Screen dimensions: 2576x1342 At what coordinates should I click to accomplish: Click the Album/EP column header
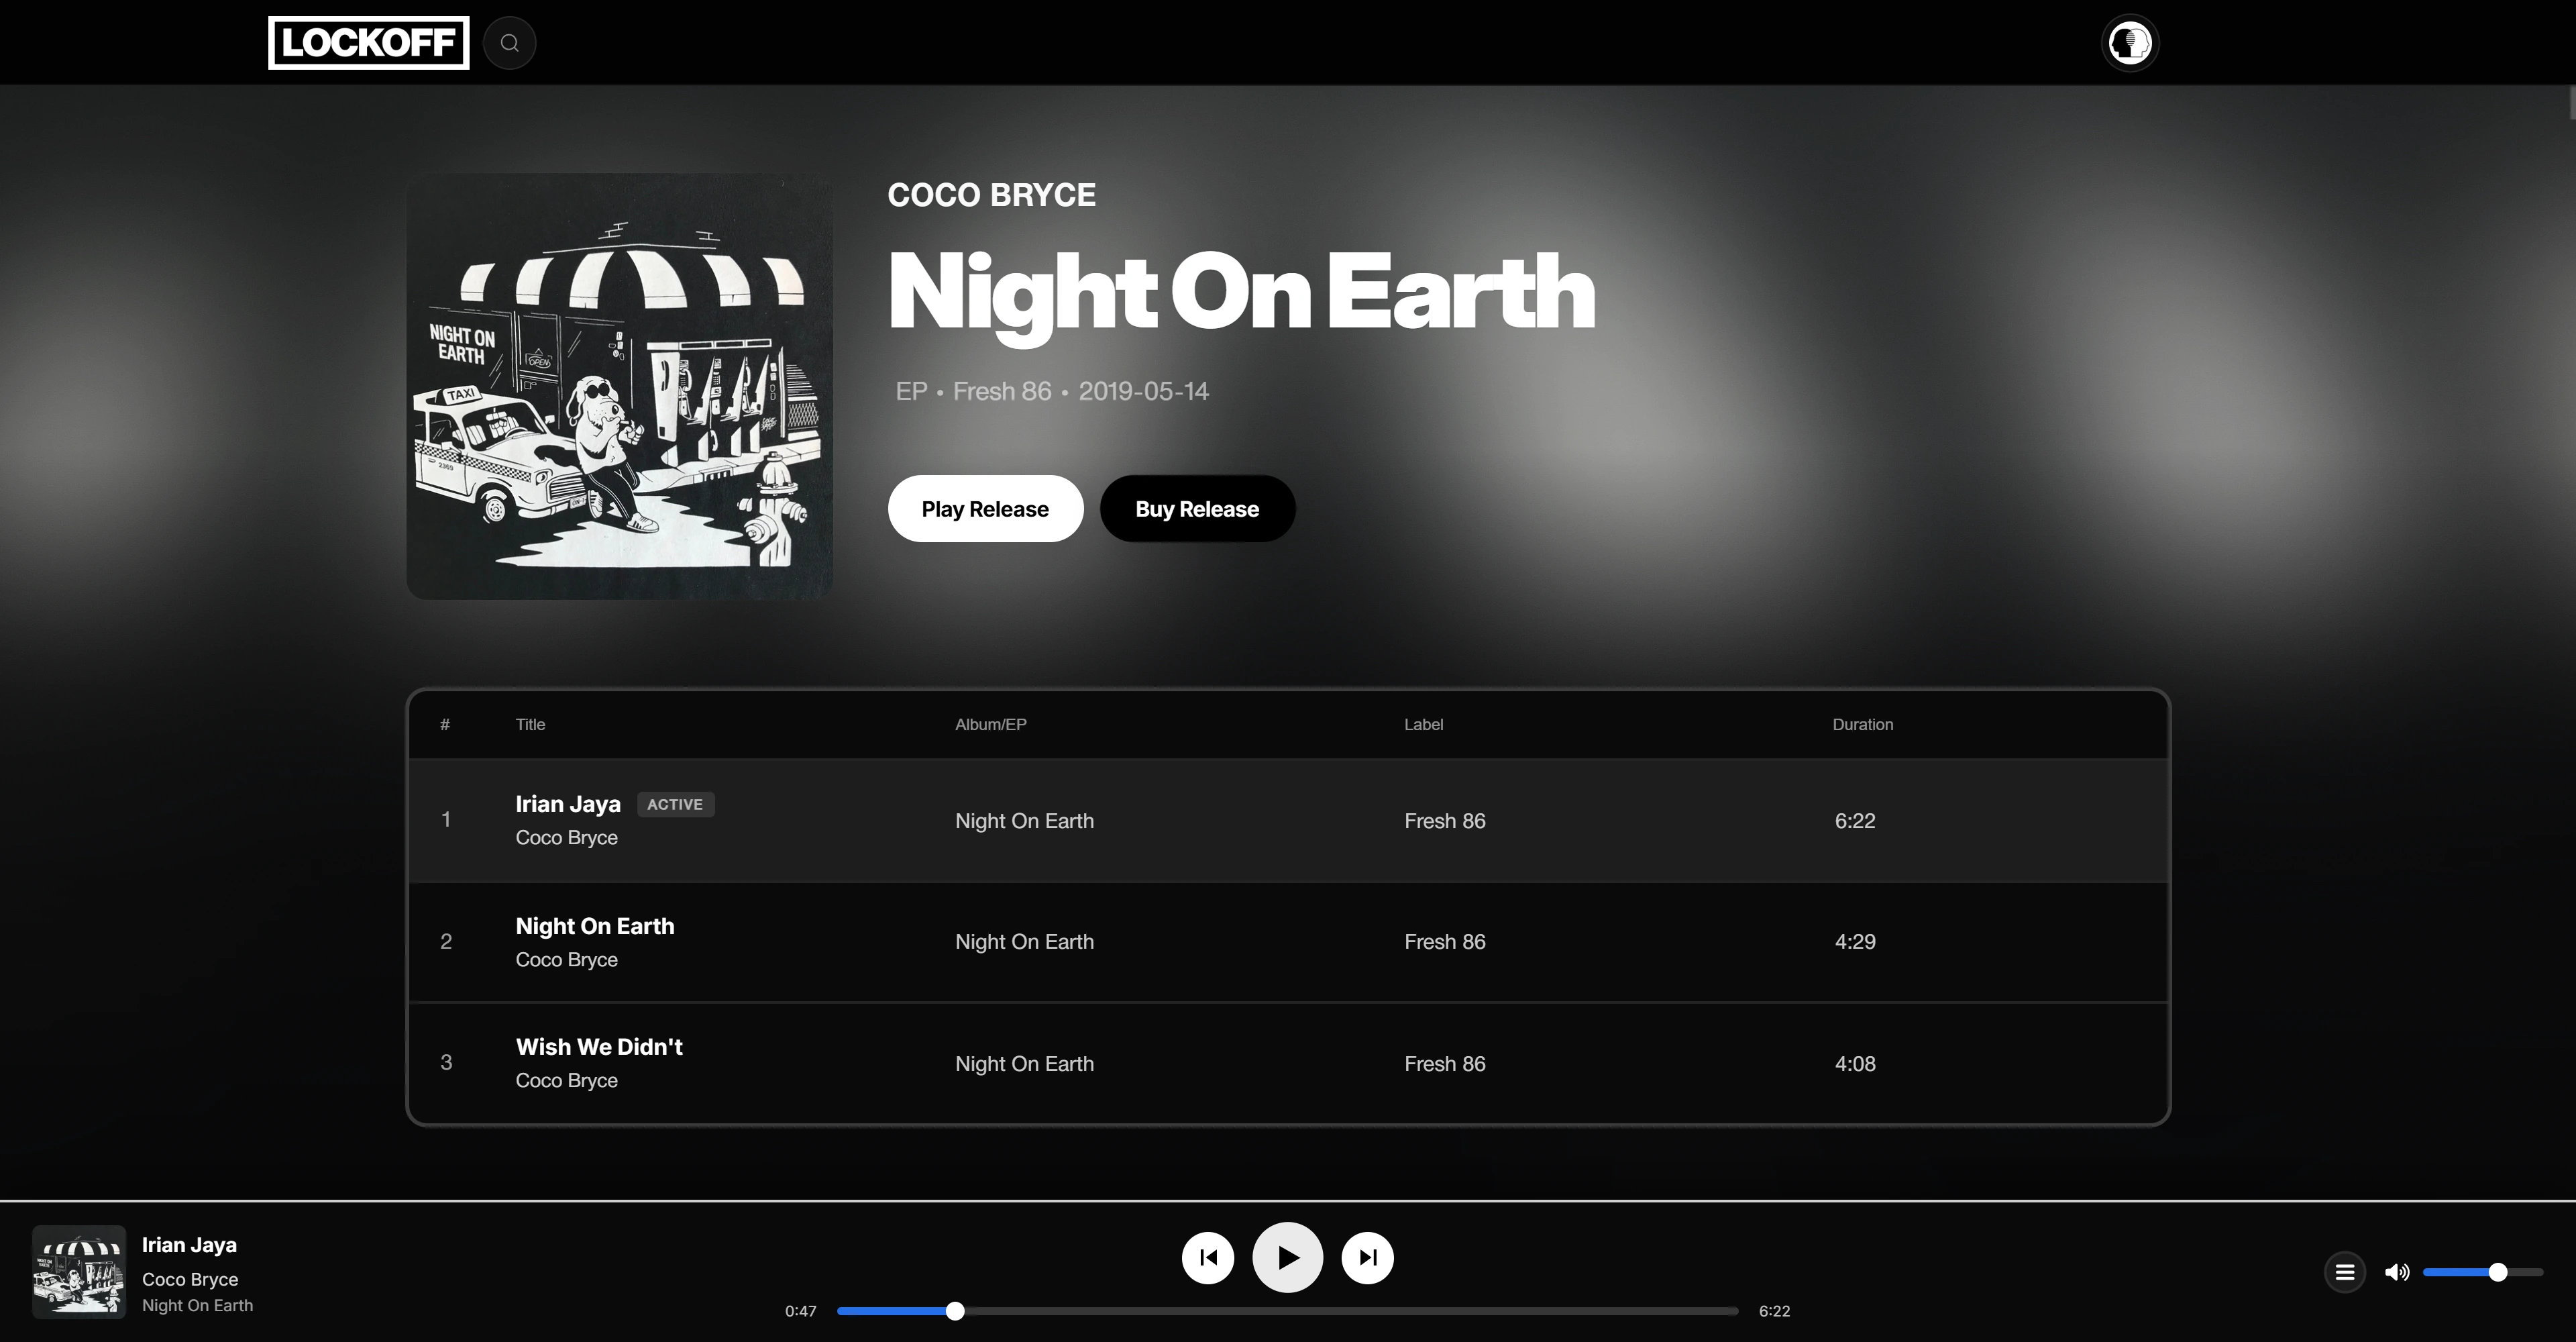990,724
